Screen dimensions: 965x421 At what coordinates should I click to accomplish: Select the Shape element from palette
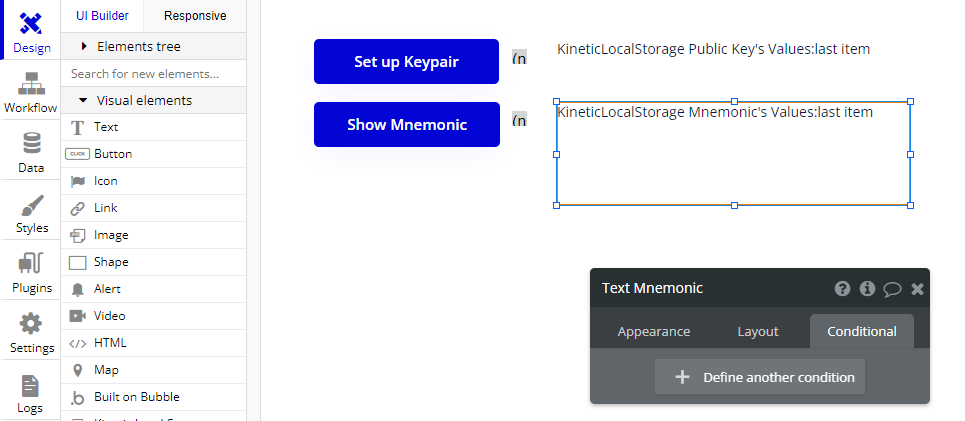pos(110,262)
